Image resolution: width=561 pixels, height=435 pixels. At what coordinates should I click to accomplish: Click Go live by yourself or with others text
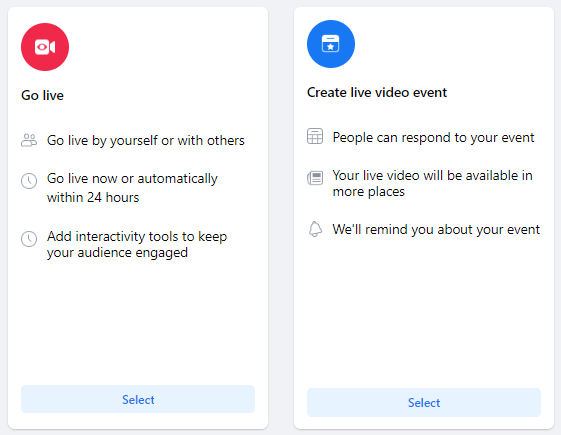[146, 141]
